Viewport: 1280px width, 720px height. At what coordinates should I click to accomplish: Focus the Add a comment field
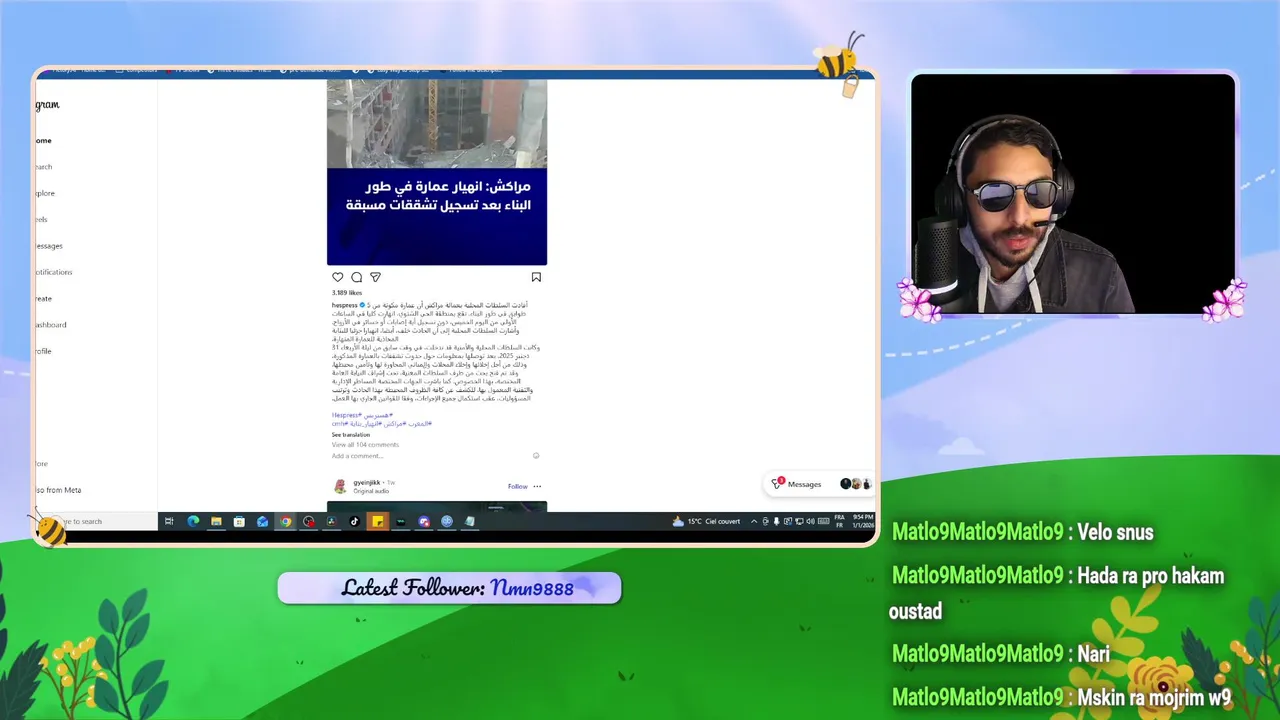tap(430, 456)
